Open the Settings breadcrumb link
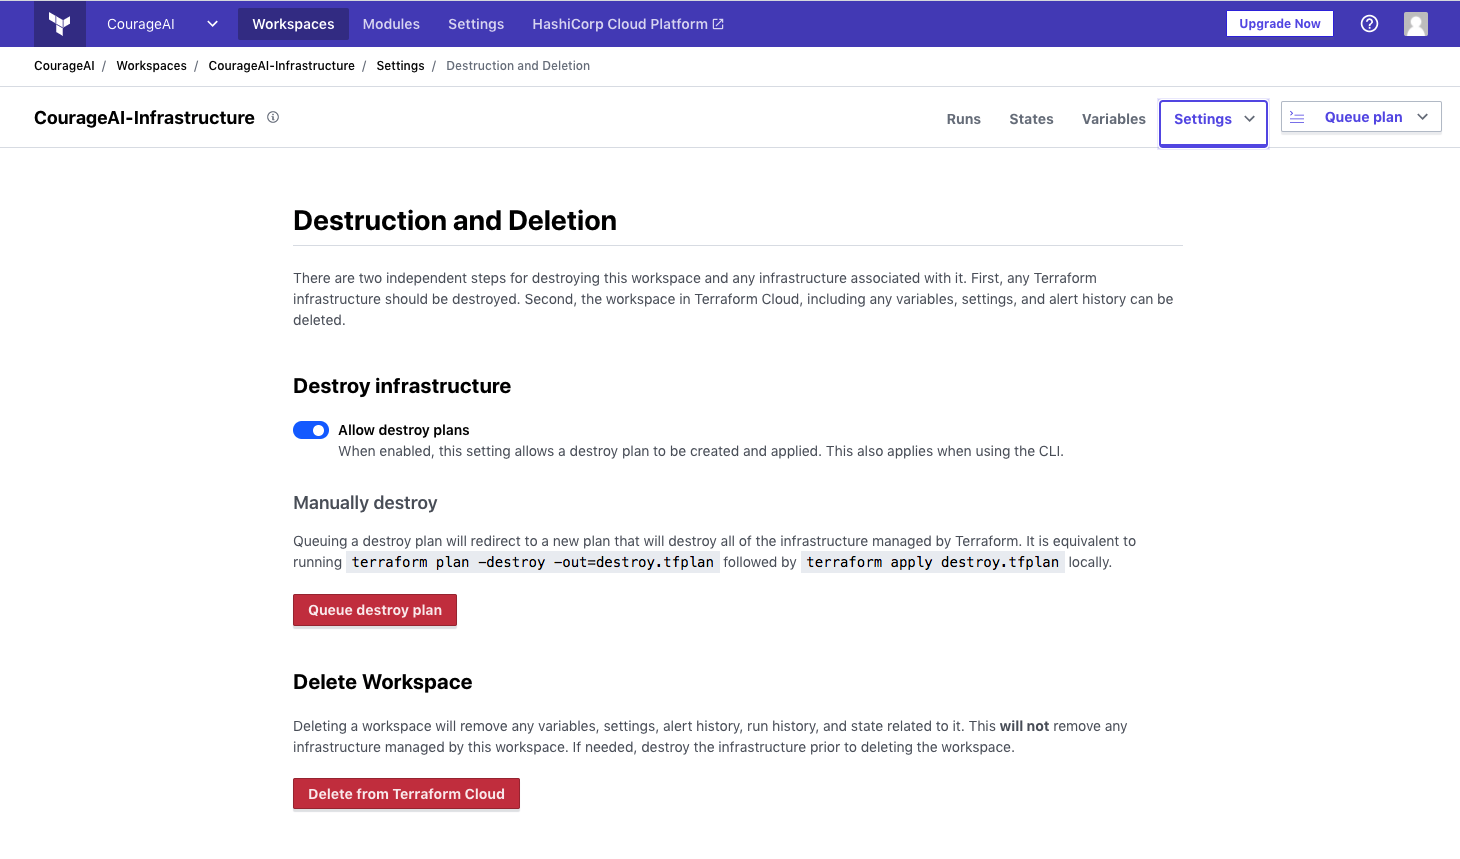Screen dimensions: 1460x859 click(400, 66)
